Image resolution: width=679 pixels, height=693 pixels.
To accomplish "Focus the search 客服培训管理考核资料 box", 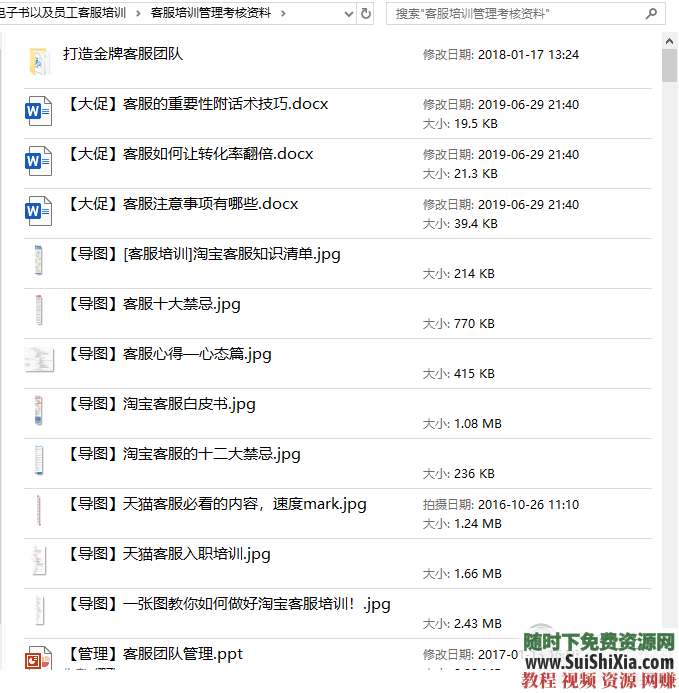I will click(526, 14).
